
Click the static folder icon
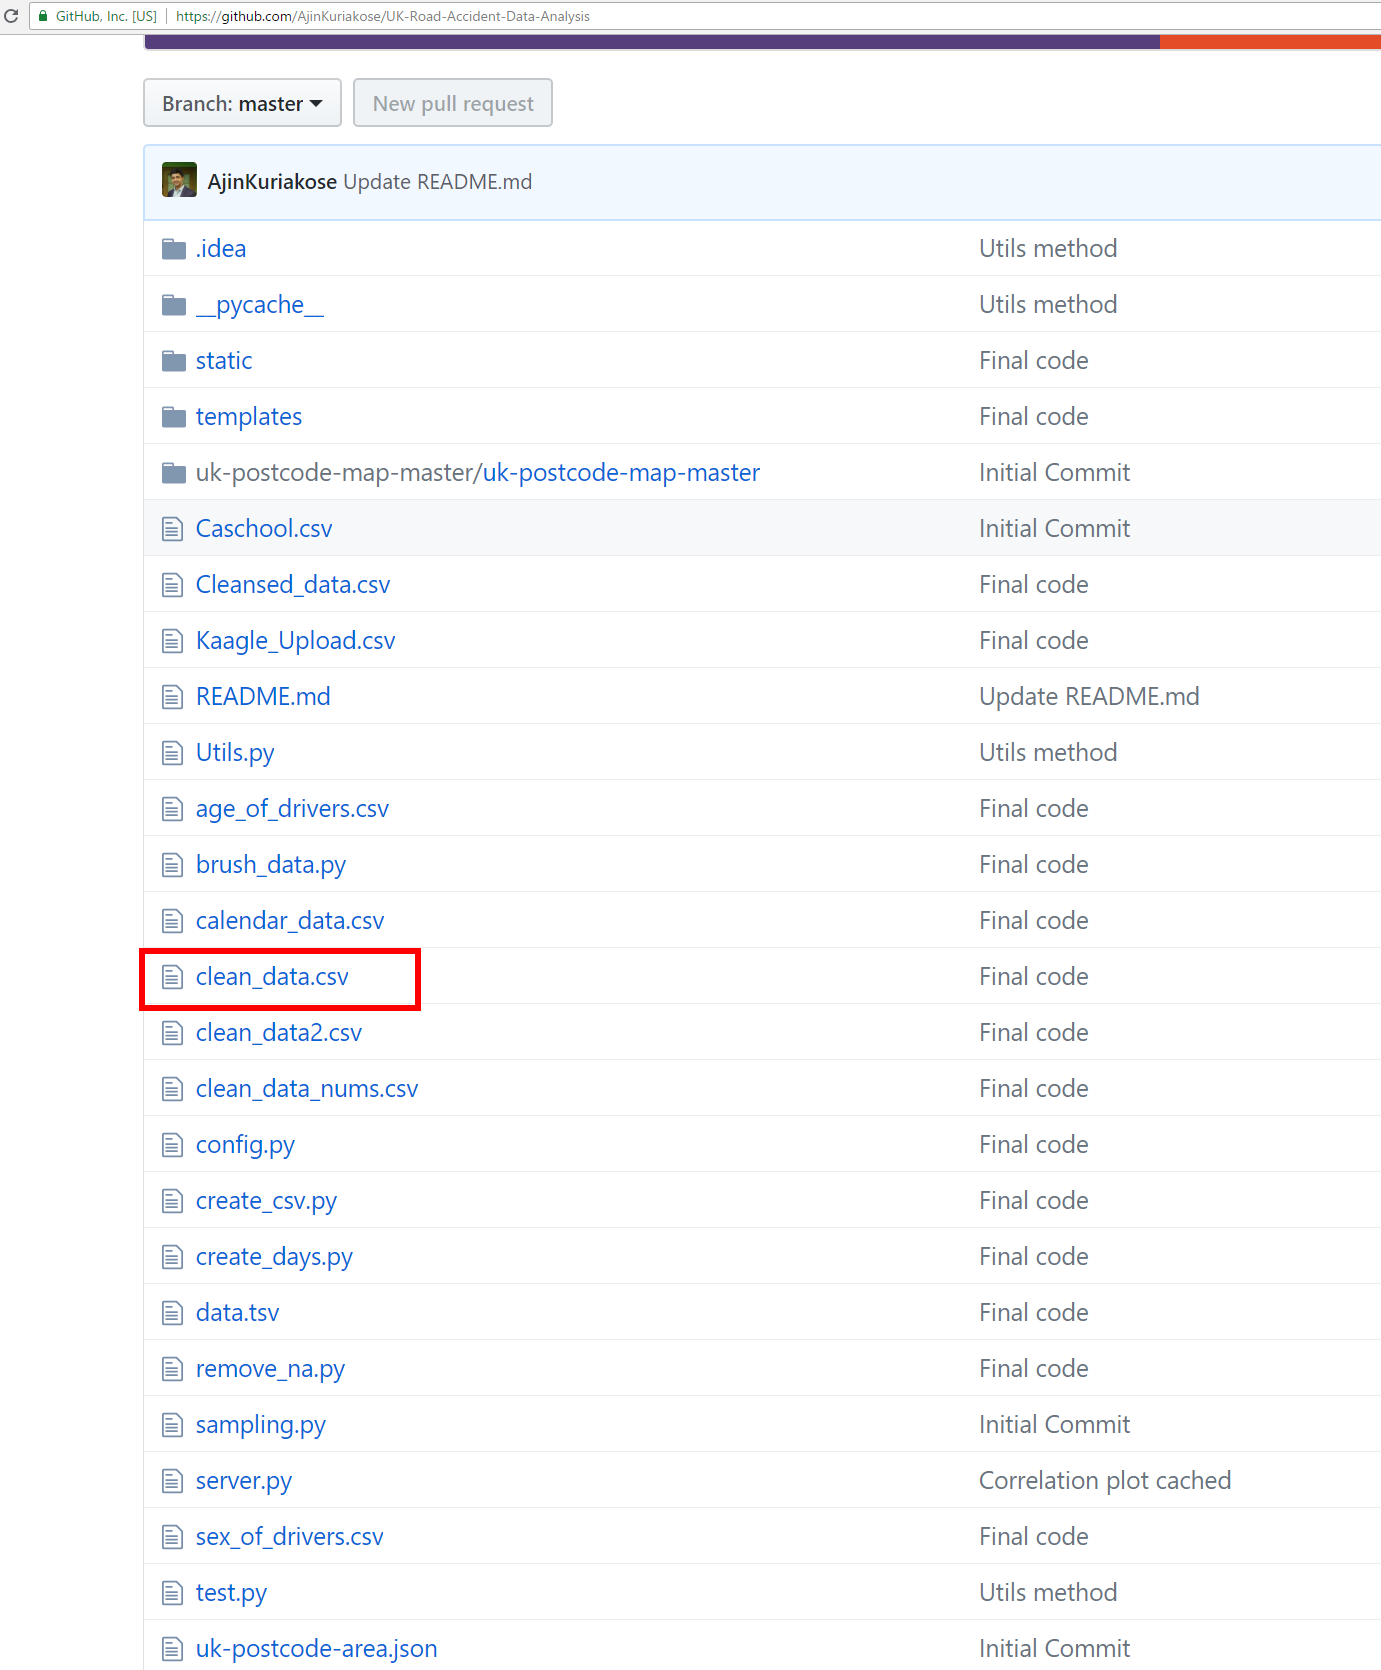tap(174, 361)
